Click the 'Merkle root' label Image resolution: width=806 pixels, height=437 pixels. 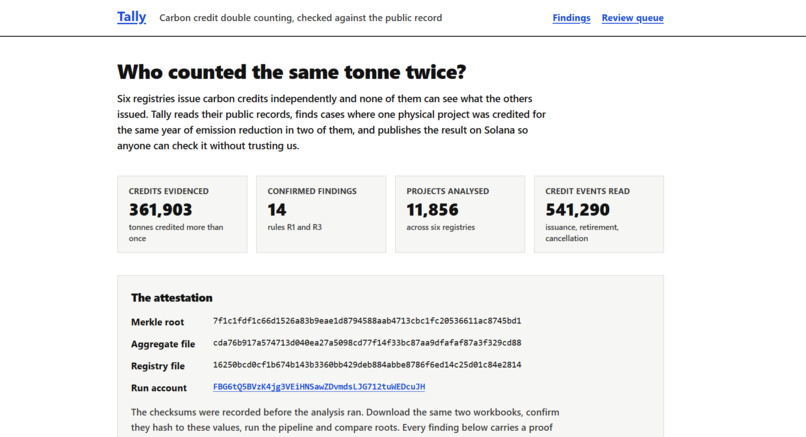click(x=157, y=322)
